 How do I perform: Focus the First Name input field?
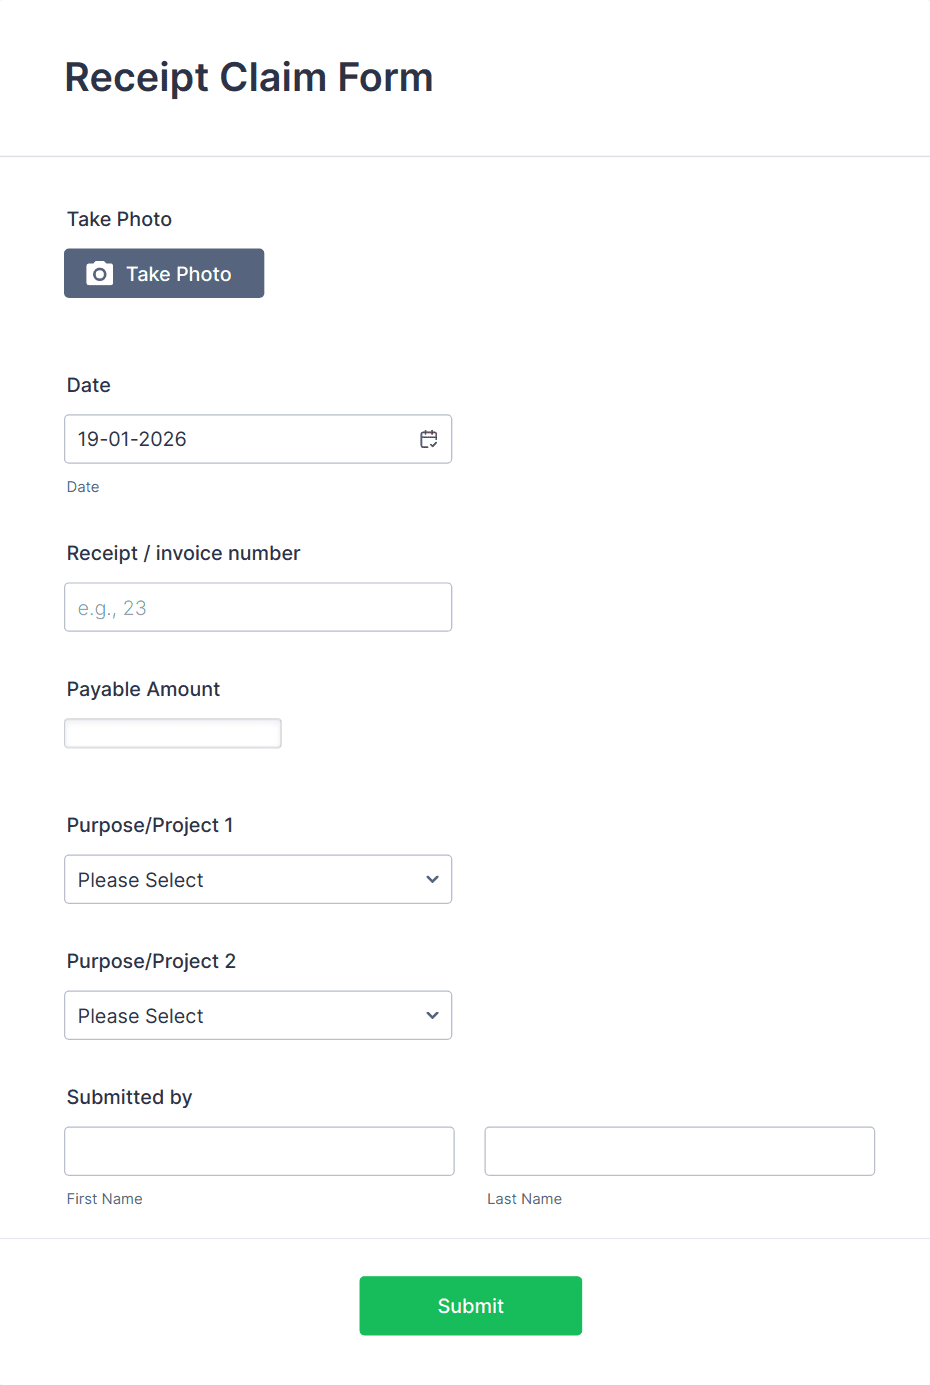[259, 1150]
